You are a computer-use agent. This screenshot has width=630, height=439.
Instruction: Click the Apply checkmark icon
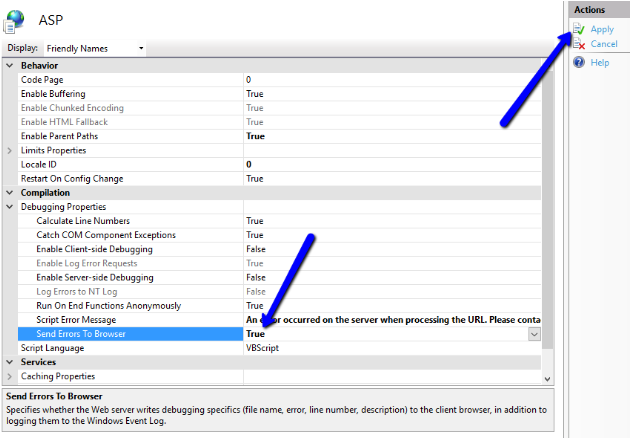tap(579, 29)
